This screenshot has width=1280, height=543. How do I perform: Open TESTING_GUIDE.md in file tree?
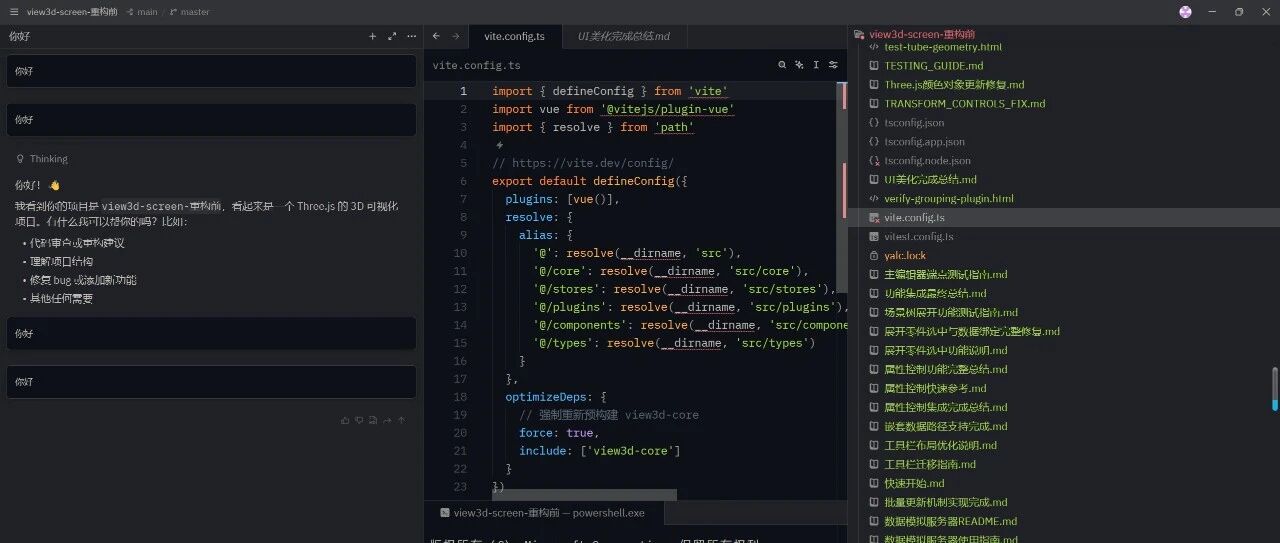pos(933,66)
